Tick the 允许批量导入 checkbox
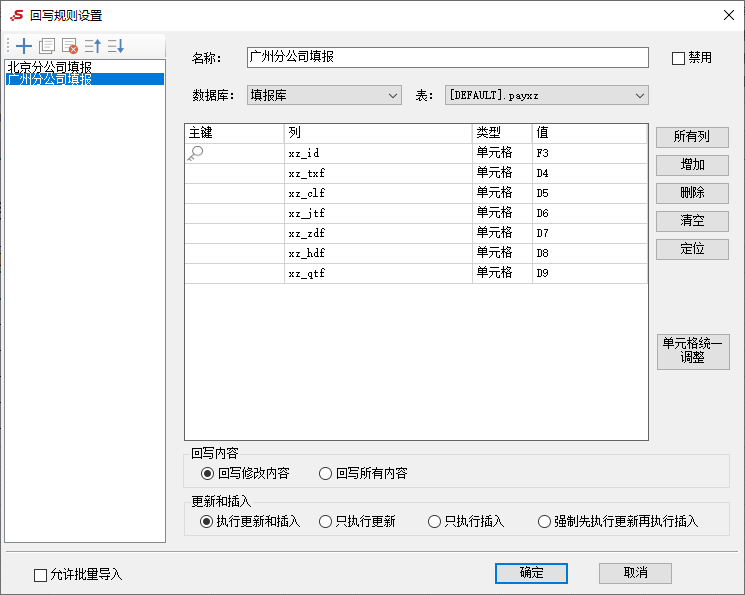This screenshot has width=745, height=595. [40, 575]
